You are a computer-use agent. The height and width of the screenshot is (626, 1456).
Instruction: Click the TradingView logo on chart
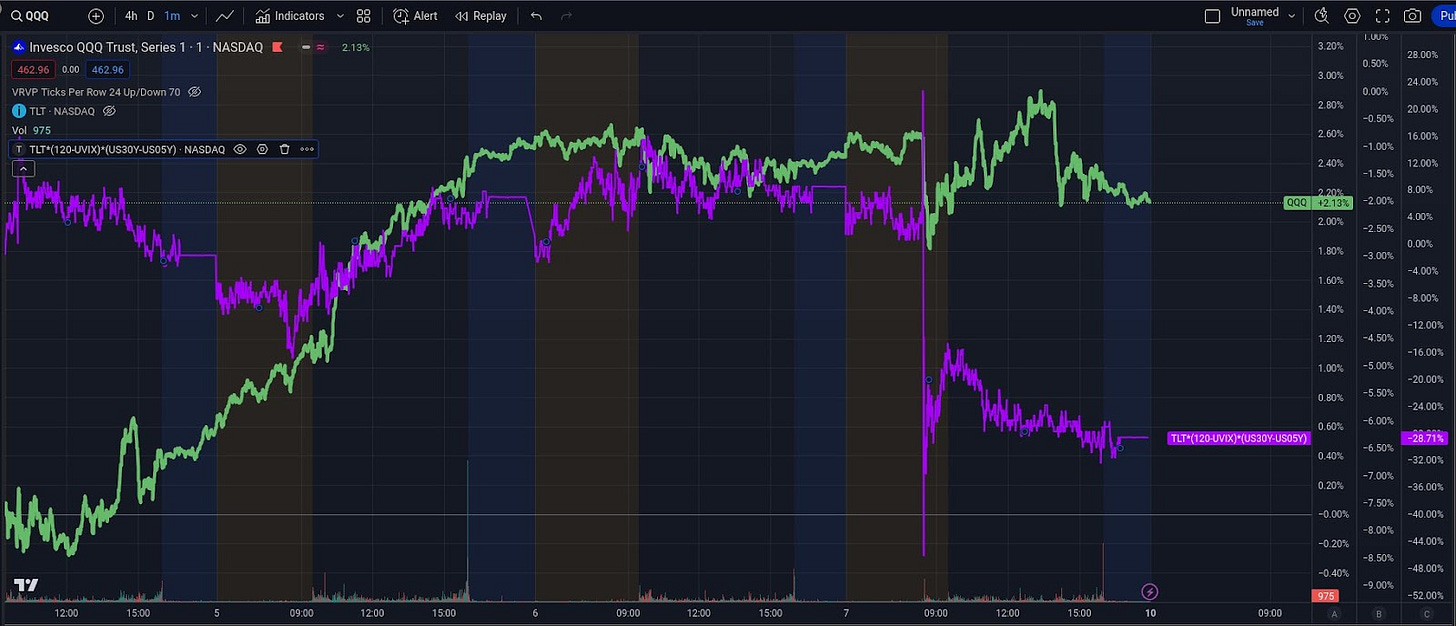pos(26,585)
